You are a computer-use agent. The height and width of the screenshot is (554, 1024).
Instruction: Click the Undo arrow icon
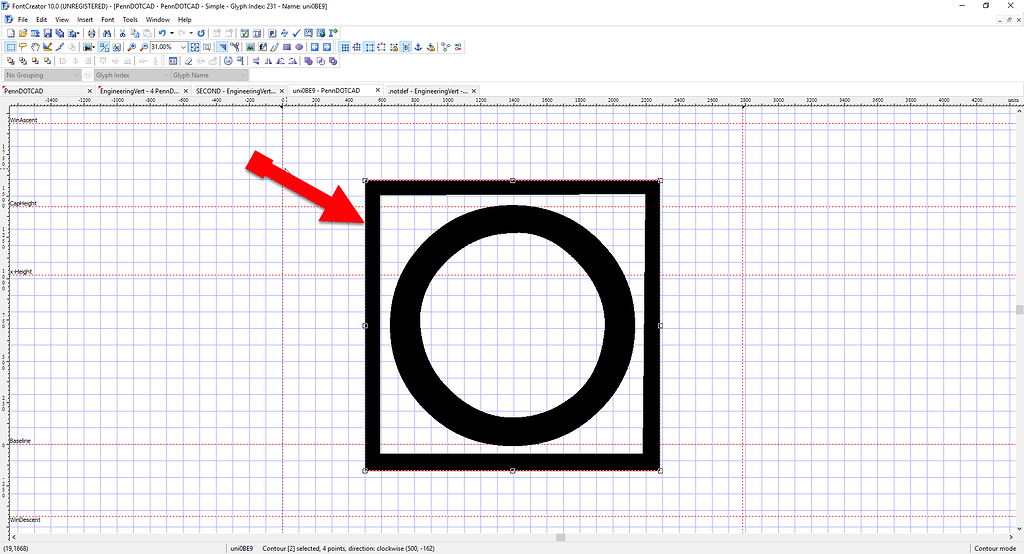pyautogui.click(x=162, y=33)
